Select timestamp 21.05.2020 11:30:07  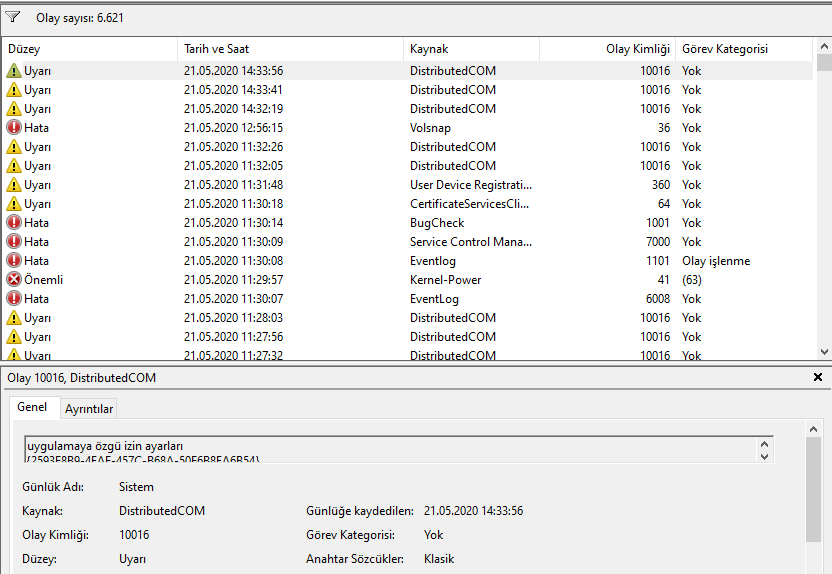coord(233,299)
